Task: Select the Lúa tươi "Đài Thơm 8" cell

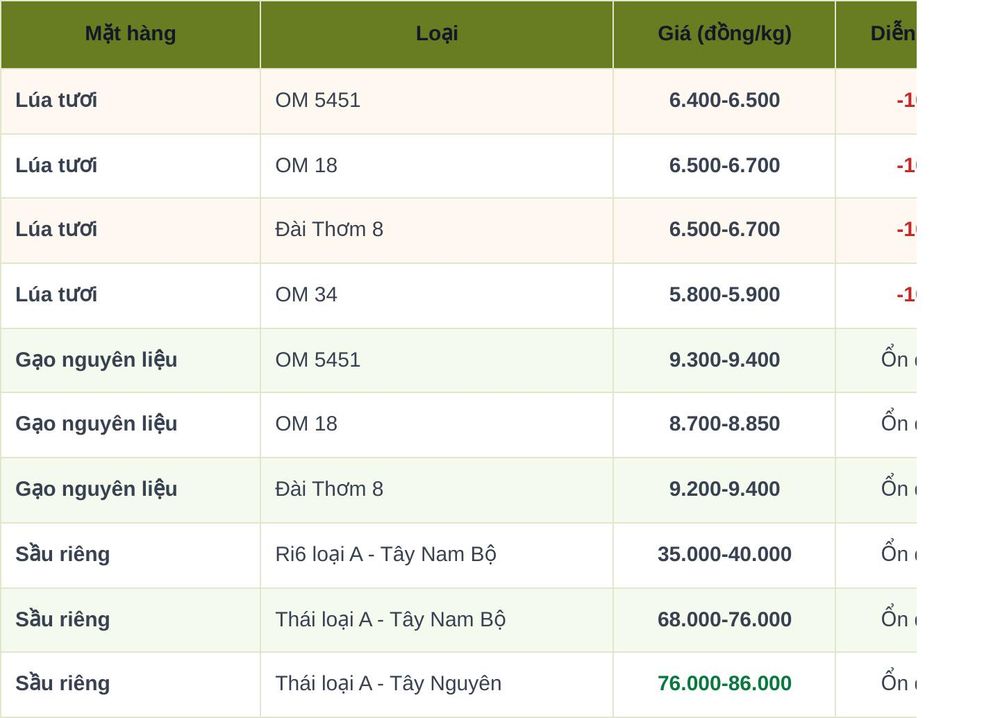Action: (x=437, y=230)
